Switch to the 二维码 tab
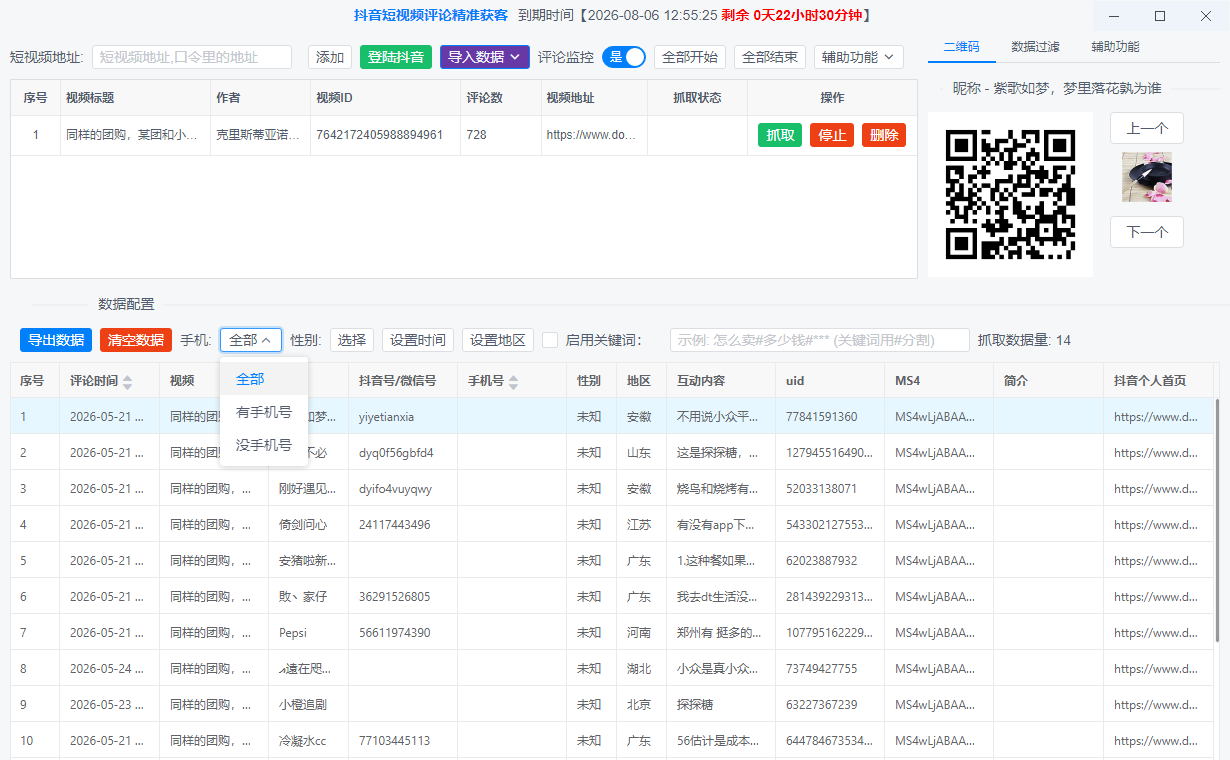 coord(961,47)
